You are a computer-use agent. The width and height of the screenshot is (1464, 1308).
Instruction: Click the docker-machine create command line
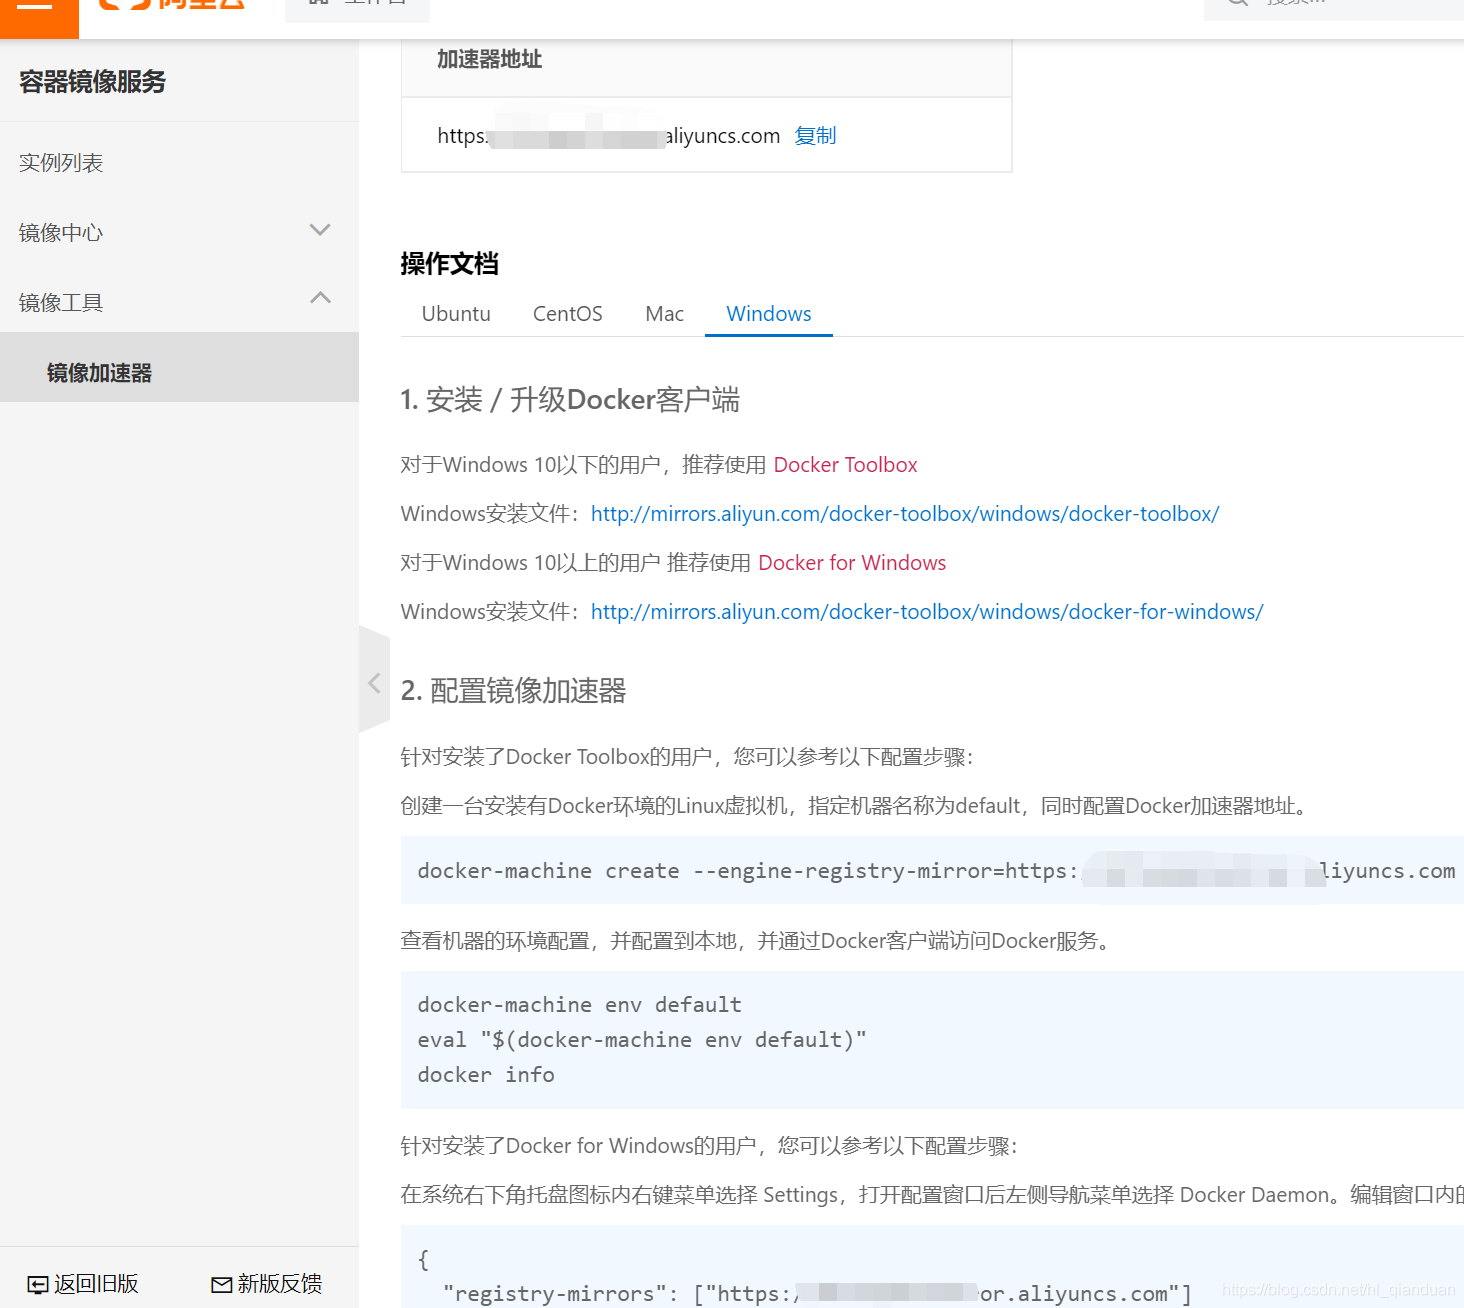click(x=936, y=871)
